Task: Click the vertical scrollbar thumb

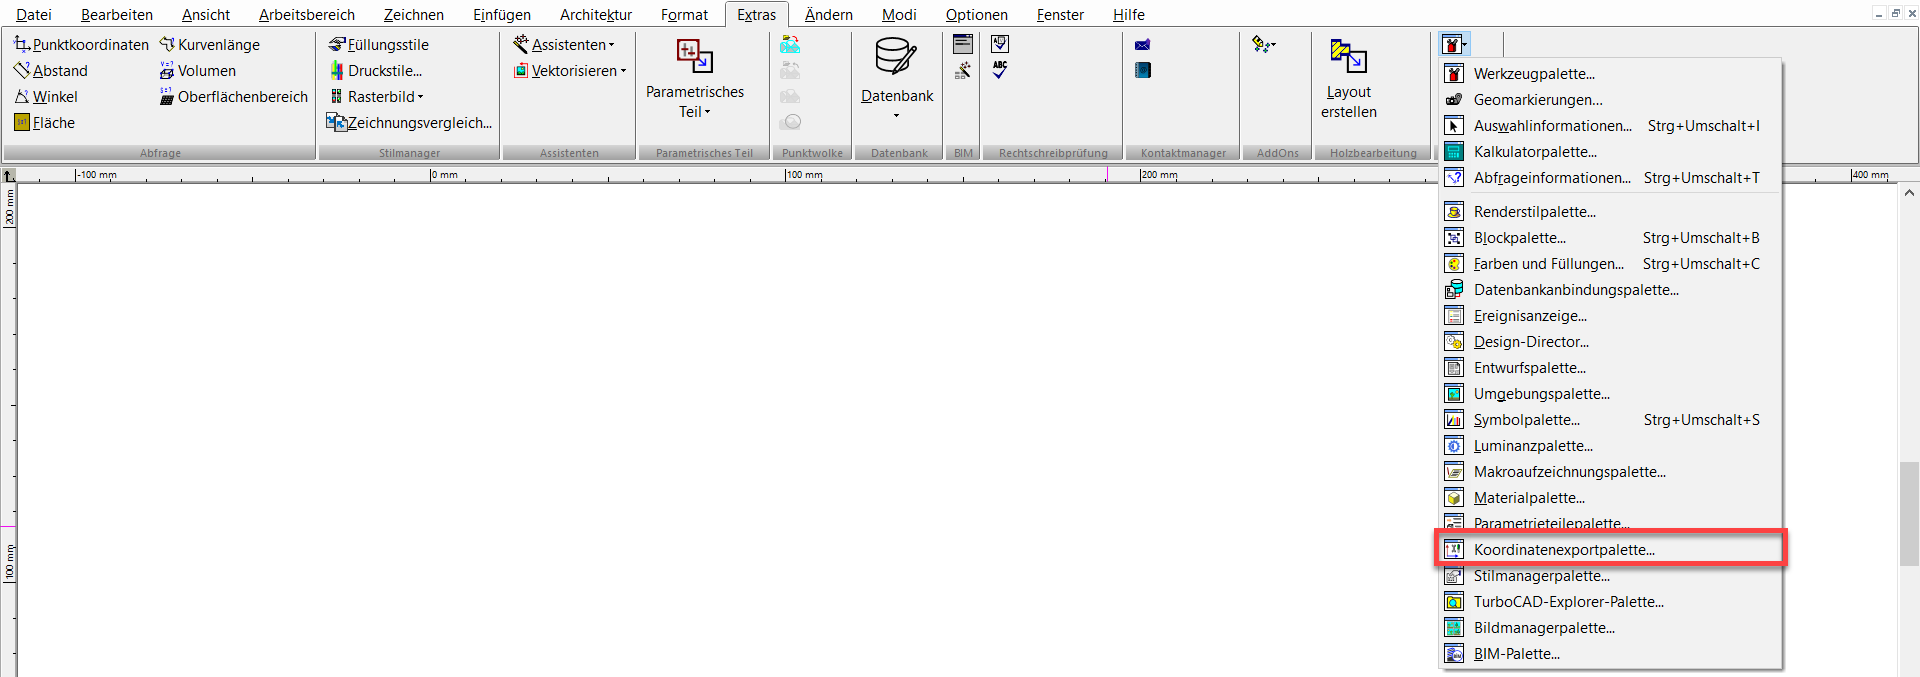Action: tap(1909, 515)
